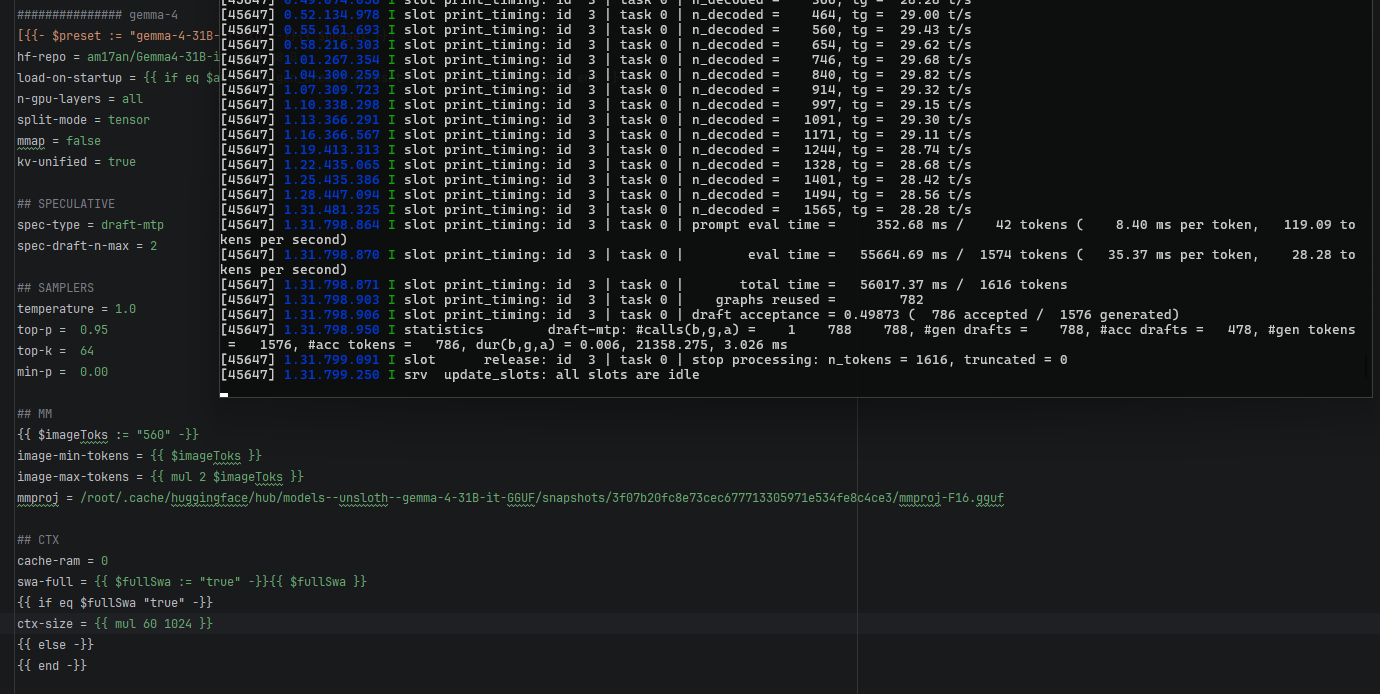Viewport: 1380px width, 694px height.
Task: Click the '############### gemma-4' header comment line
Action: coord(97,15)
